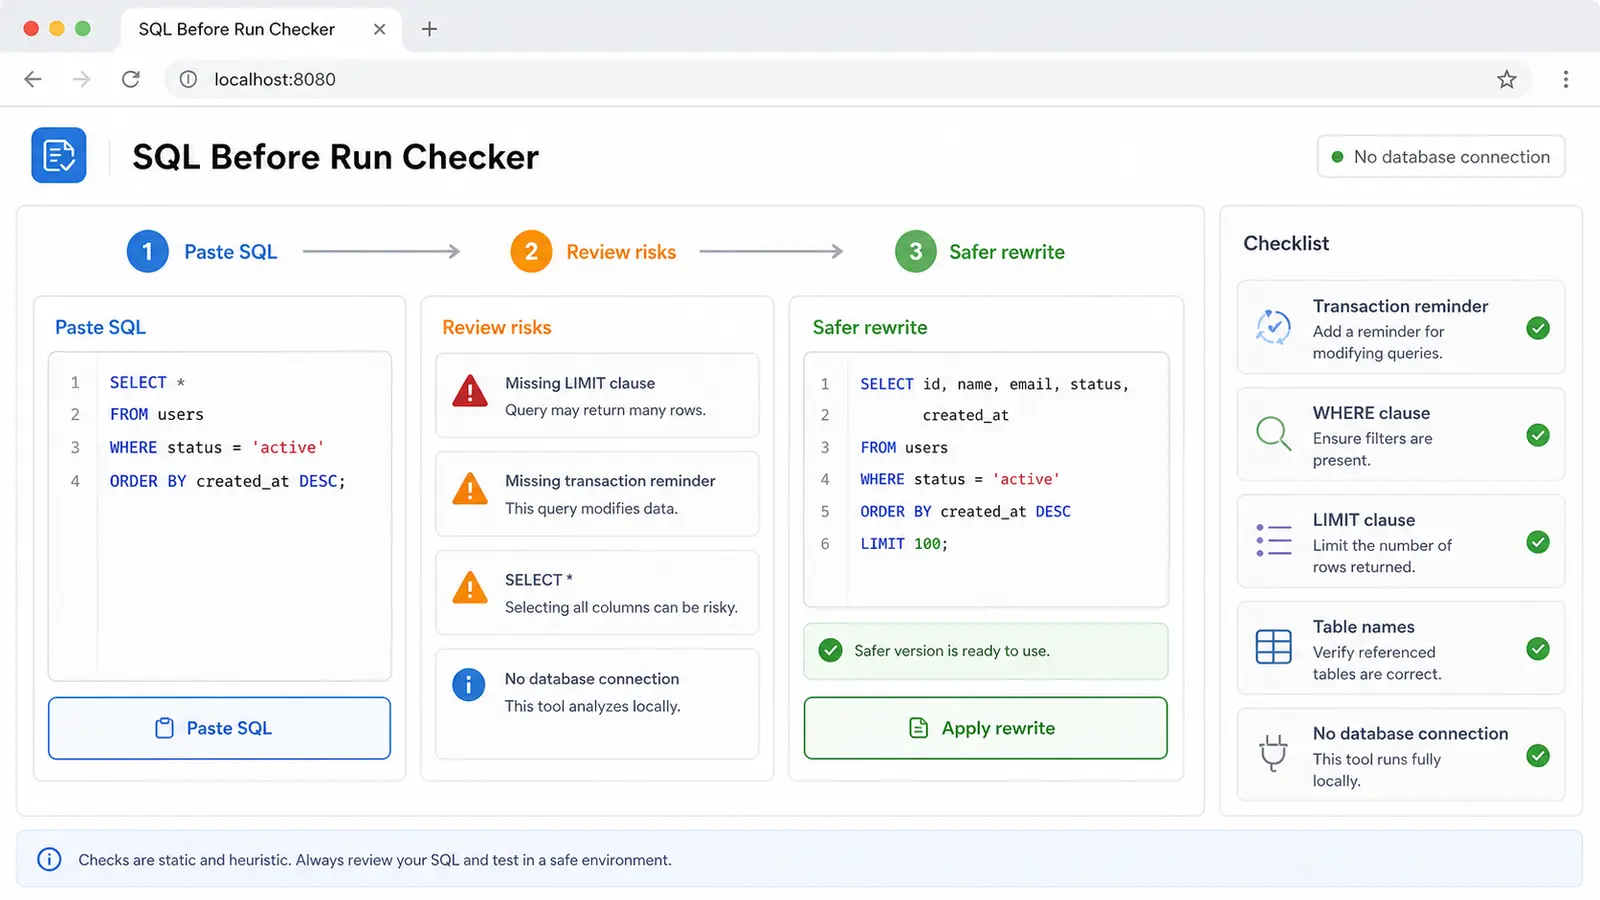The height and width of the screenshot is (900, 1600).
Task: Click the SQL Before Run Checker logo icon
Action: (x=59, y=155)
